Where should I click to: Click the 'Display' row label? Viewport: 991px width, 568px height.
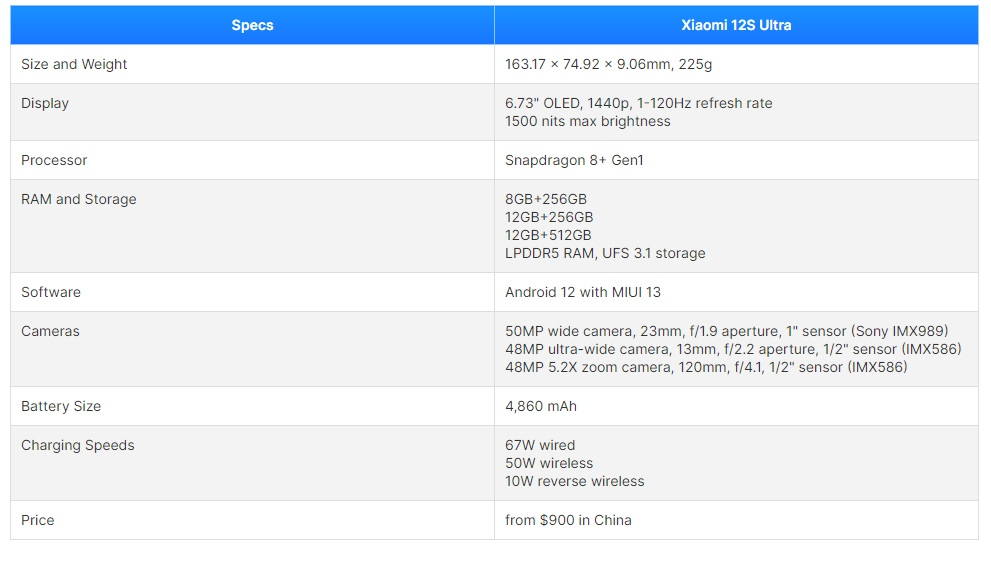[x=45, y=104]
